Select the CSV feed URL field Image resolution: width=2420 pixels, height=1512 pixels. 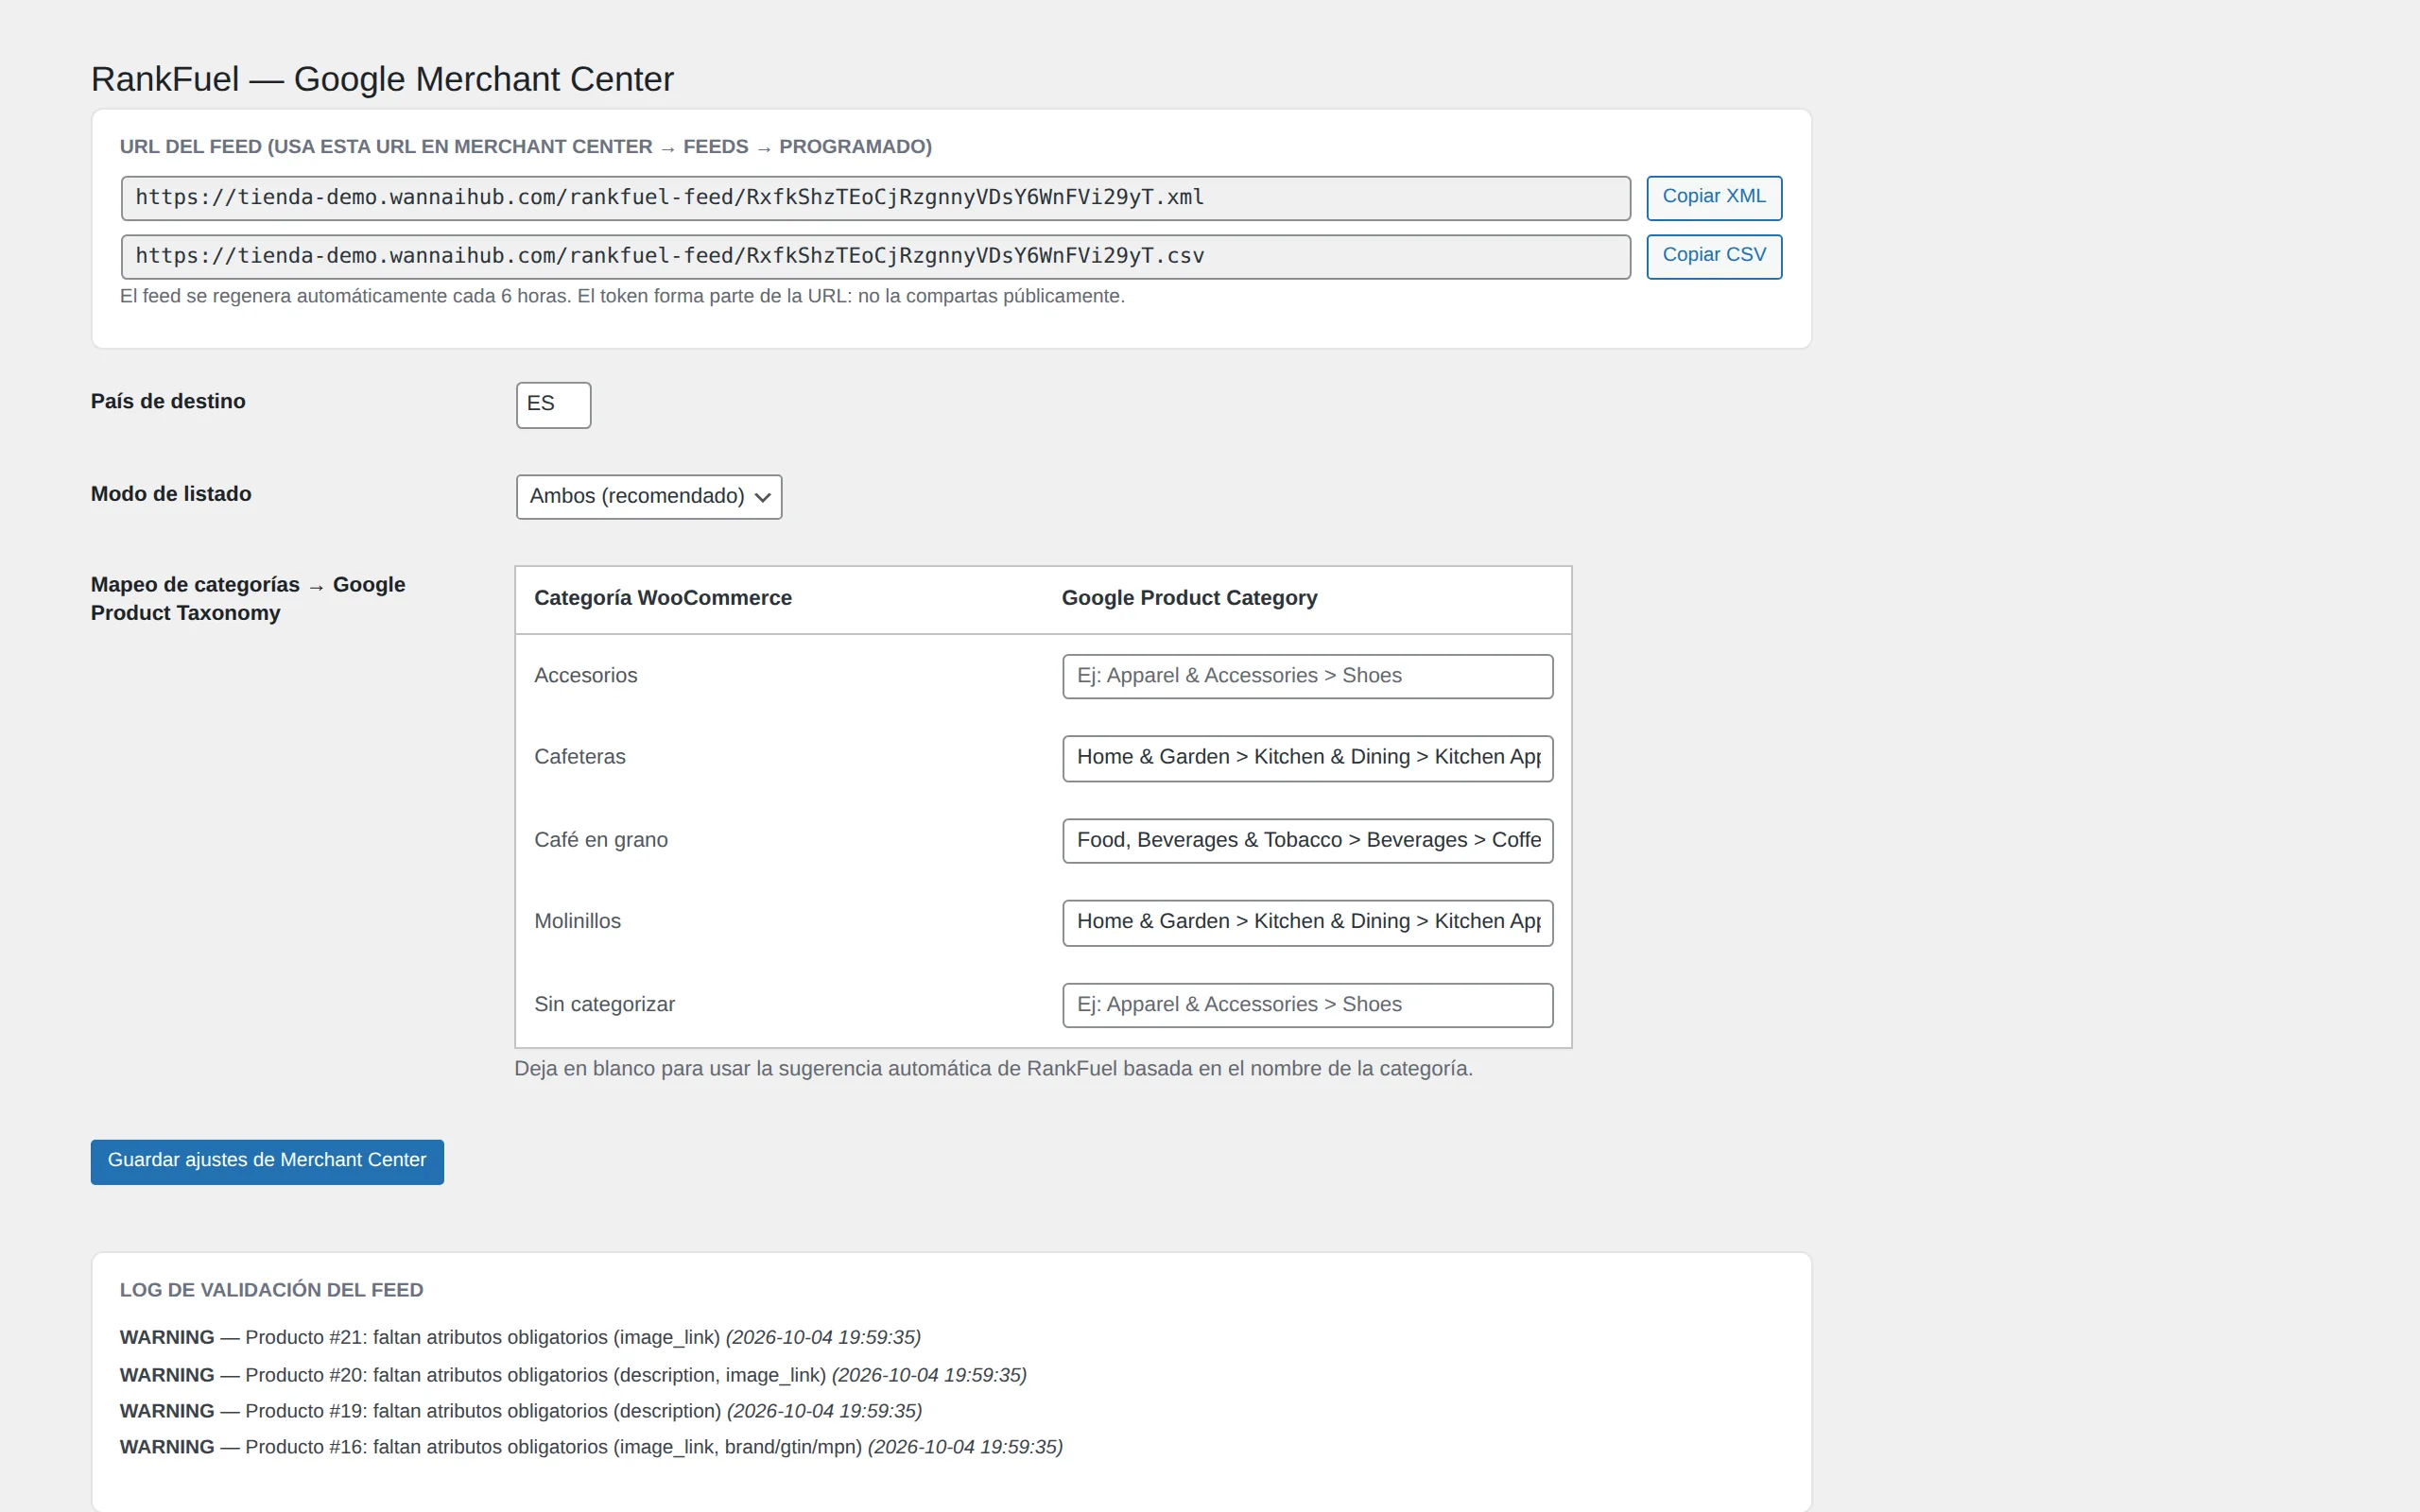pos(875,256)
